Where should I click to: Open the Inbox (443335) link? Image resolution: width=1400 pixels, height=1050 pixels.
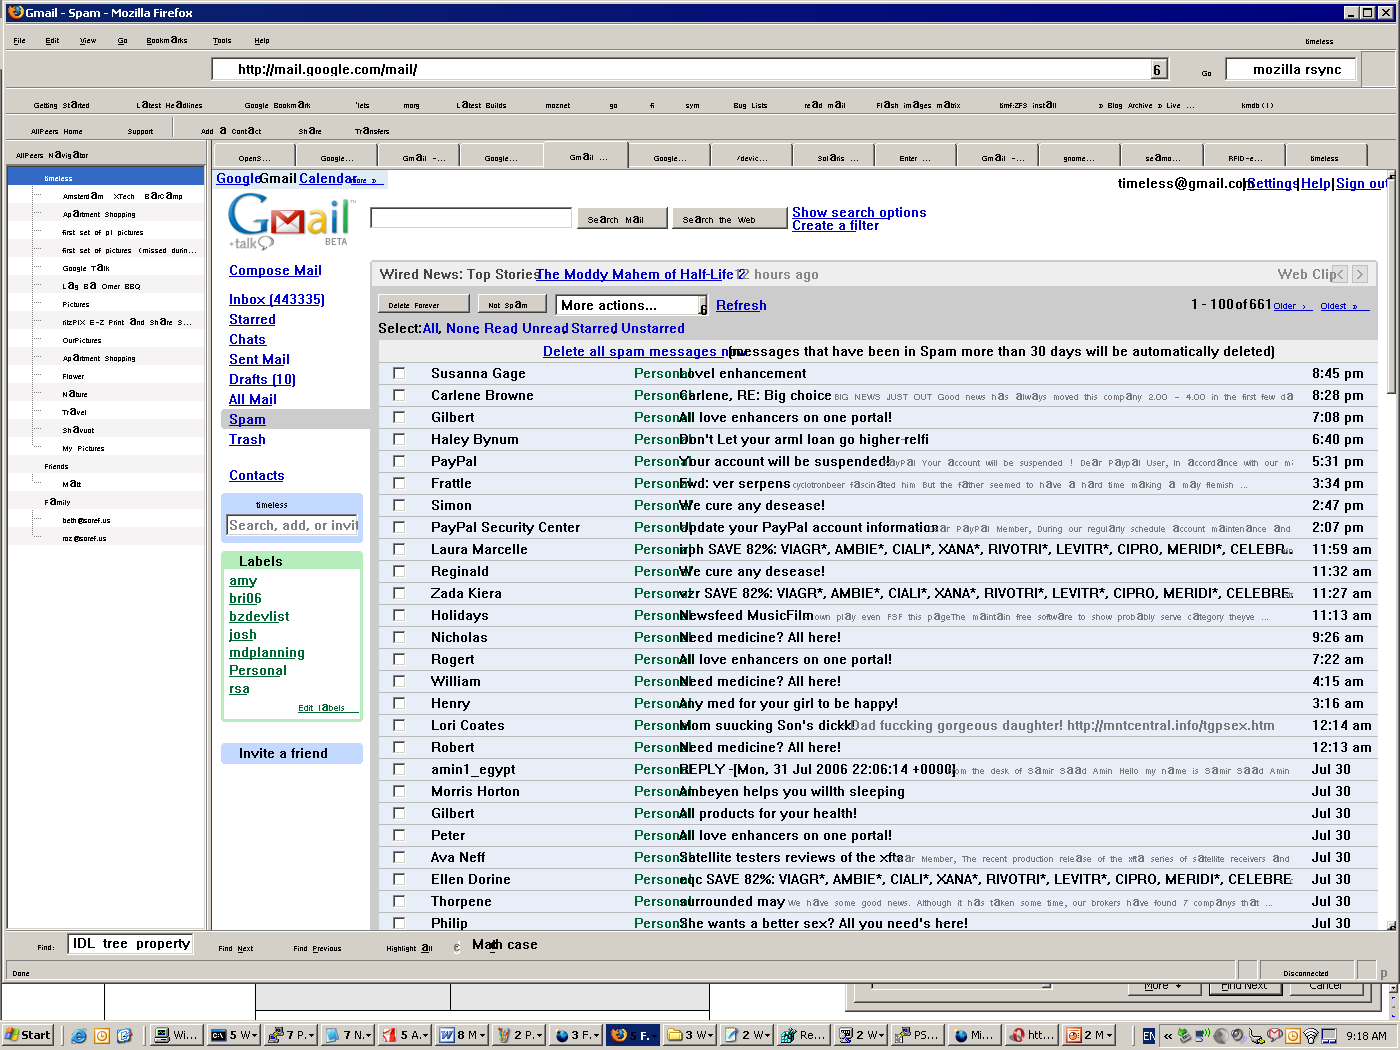(276, 299)
